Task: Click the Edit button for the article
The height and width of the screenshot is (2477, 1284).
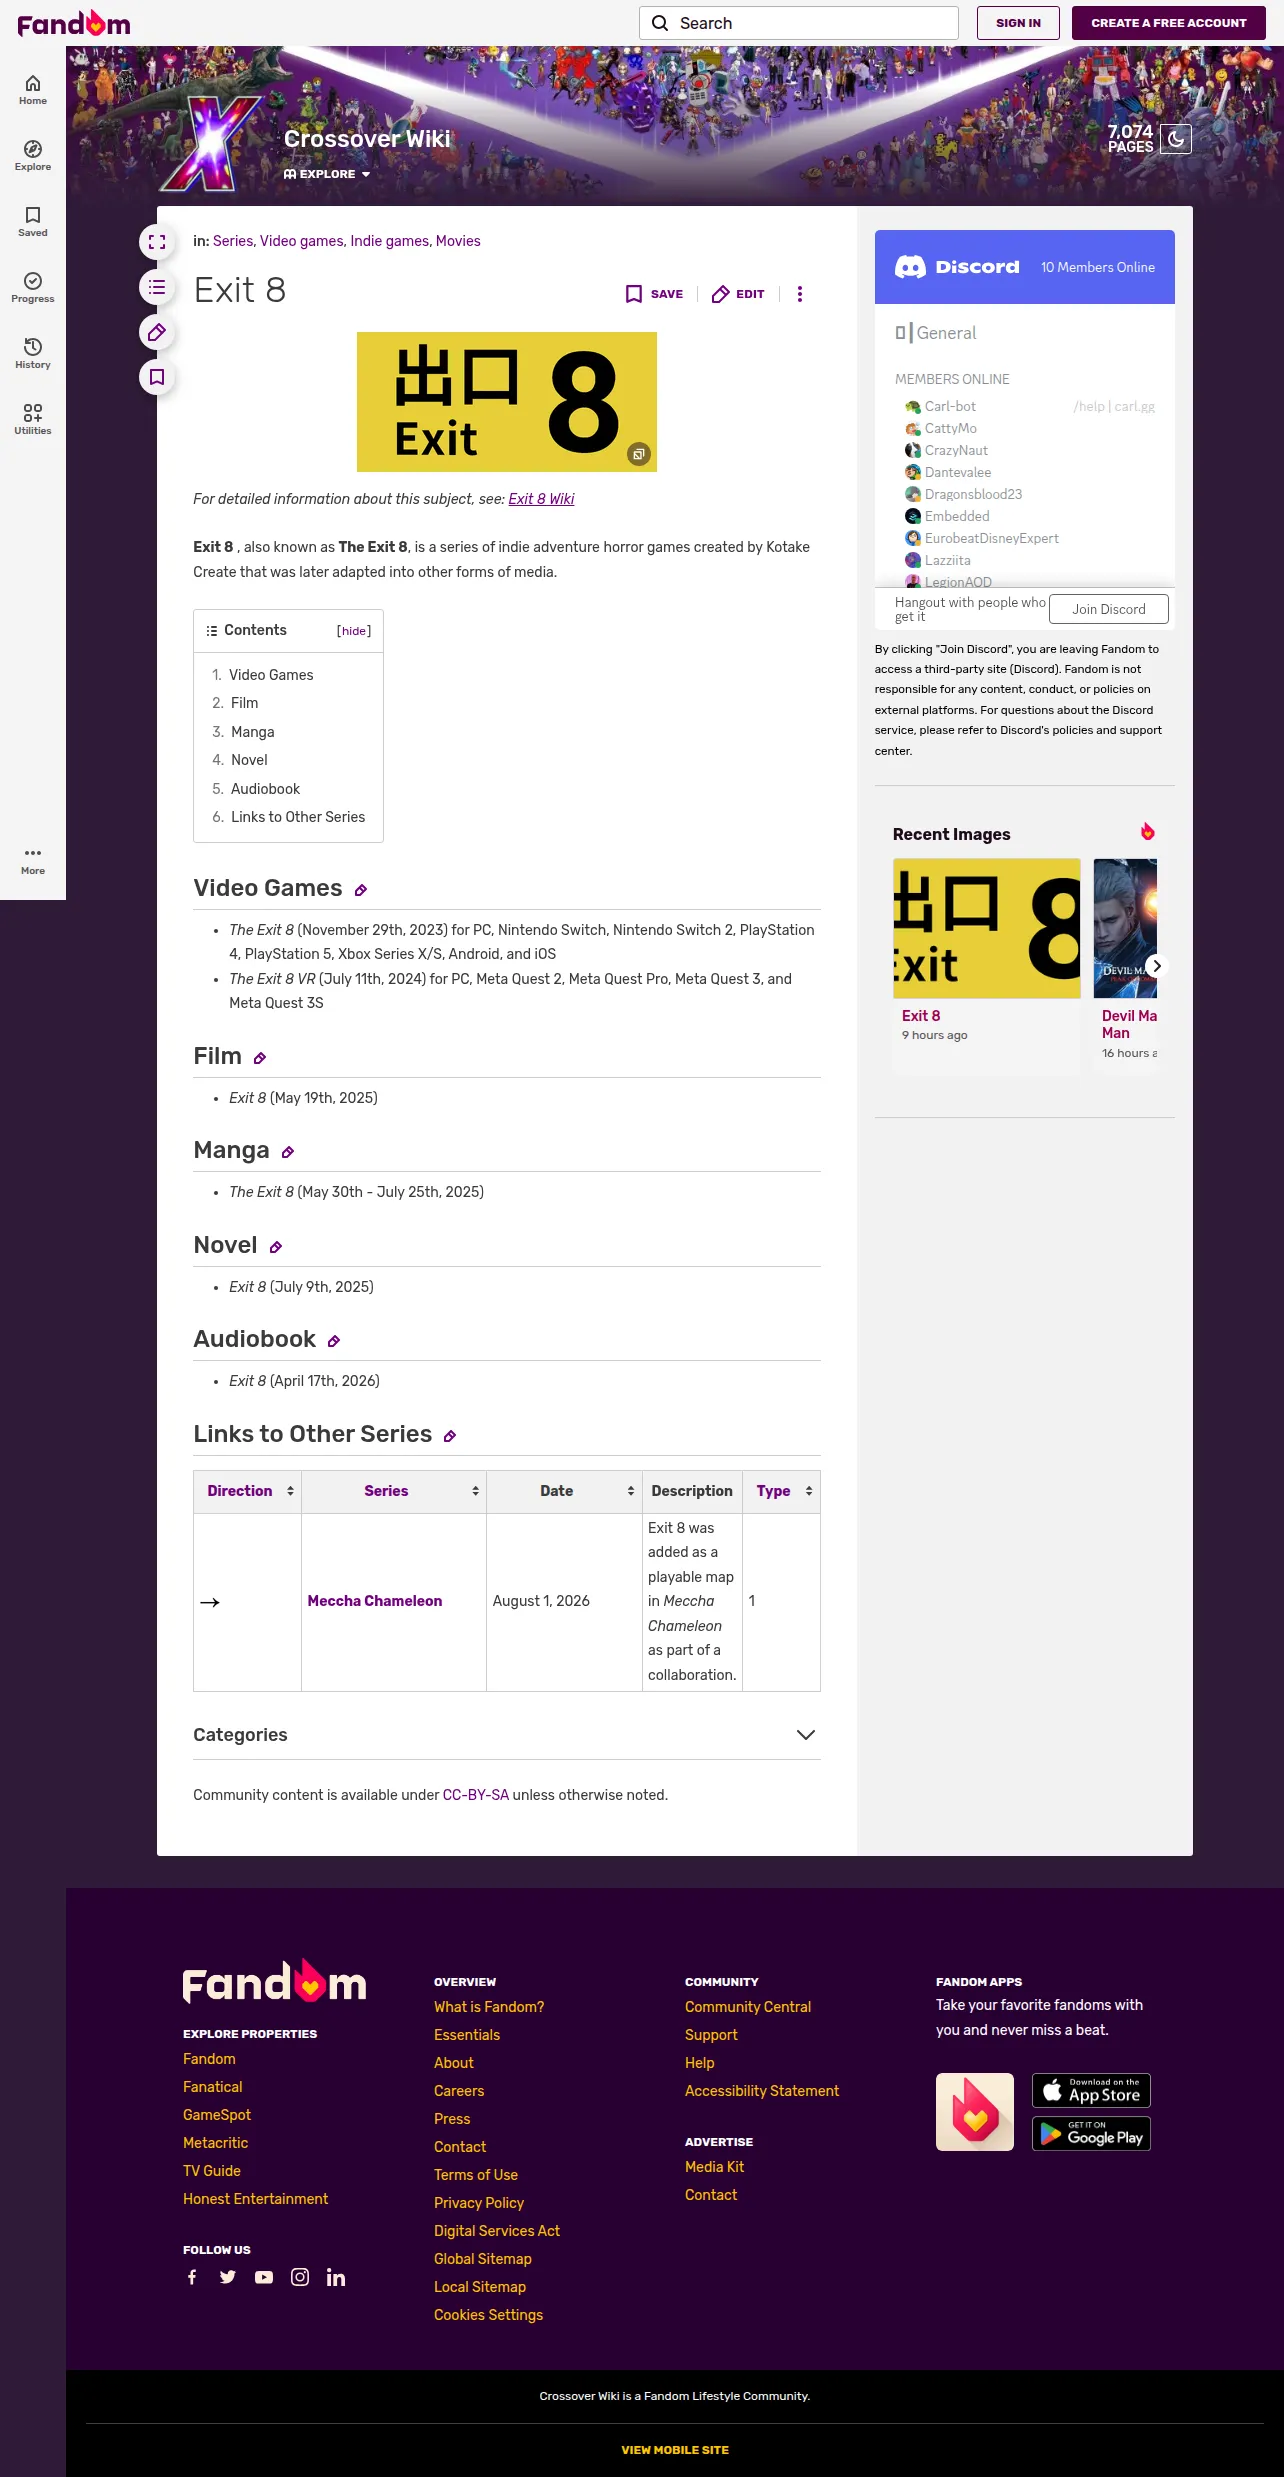Action: (x=738, y=294)
